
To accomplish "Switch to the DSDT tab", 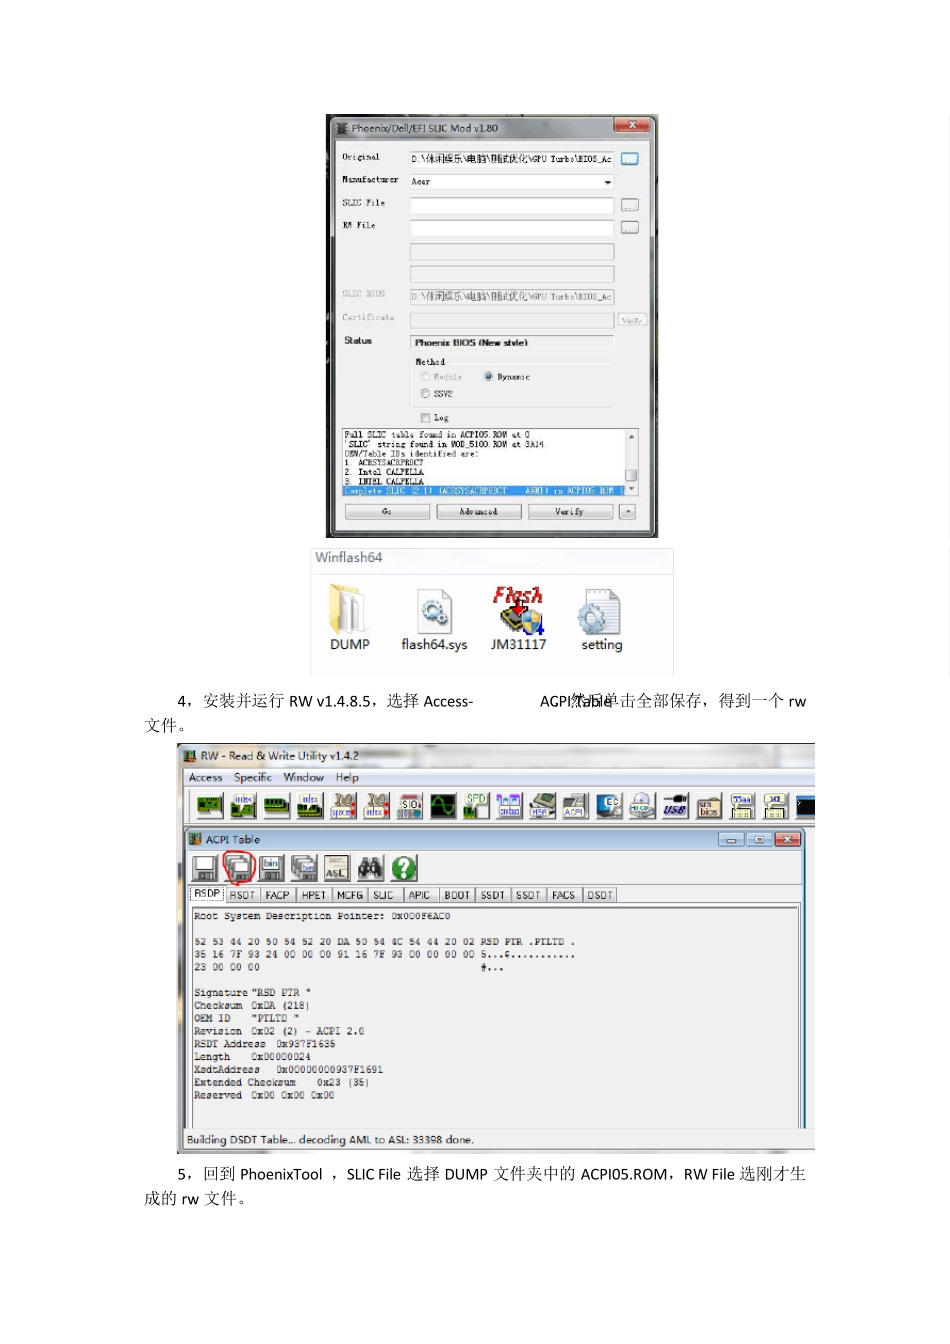I will [x=600, y=895].
